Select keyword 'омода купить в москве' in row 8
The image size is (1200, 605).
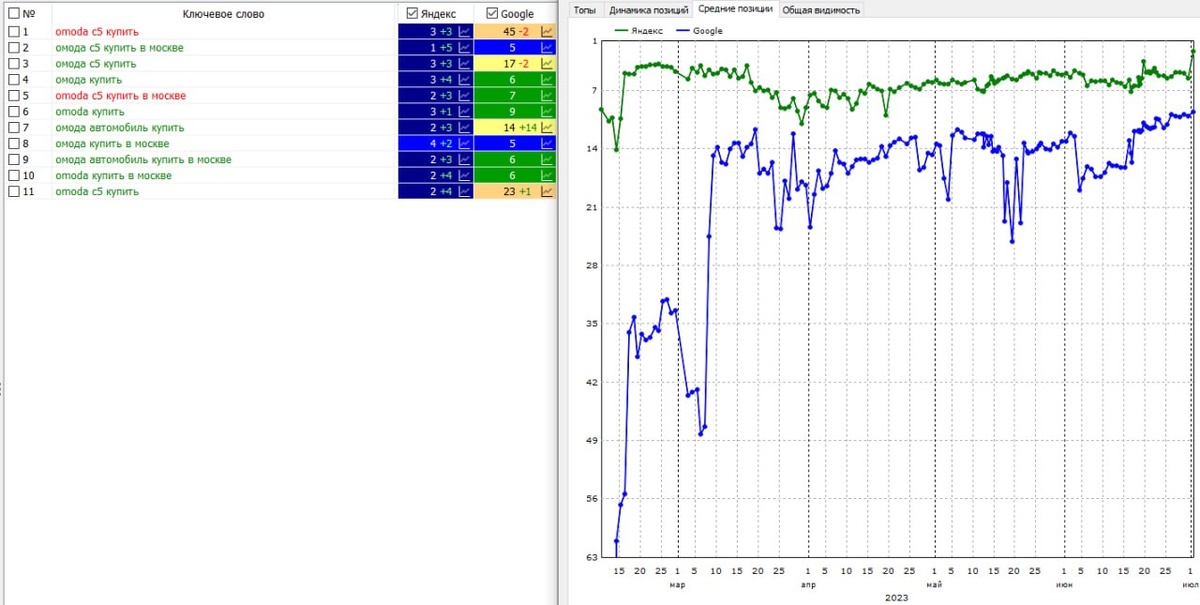coord(111,144)
